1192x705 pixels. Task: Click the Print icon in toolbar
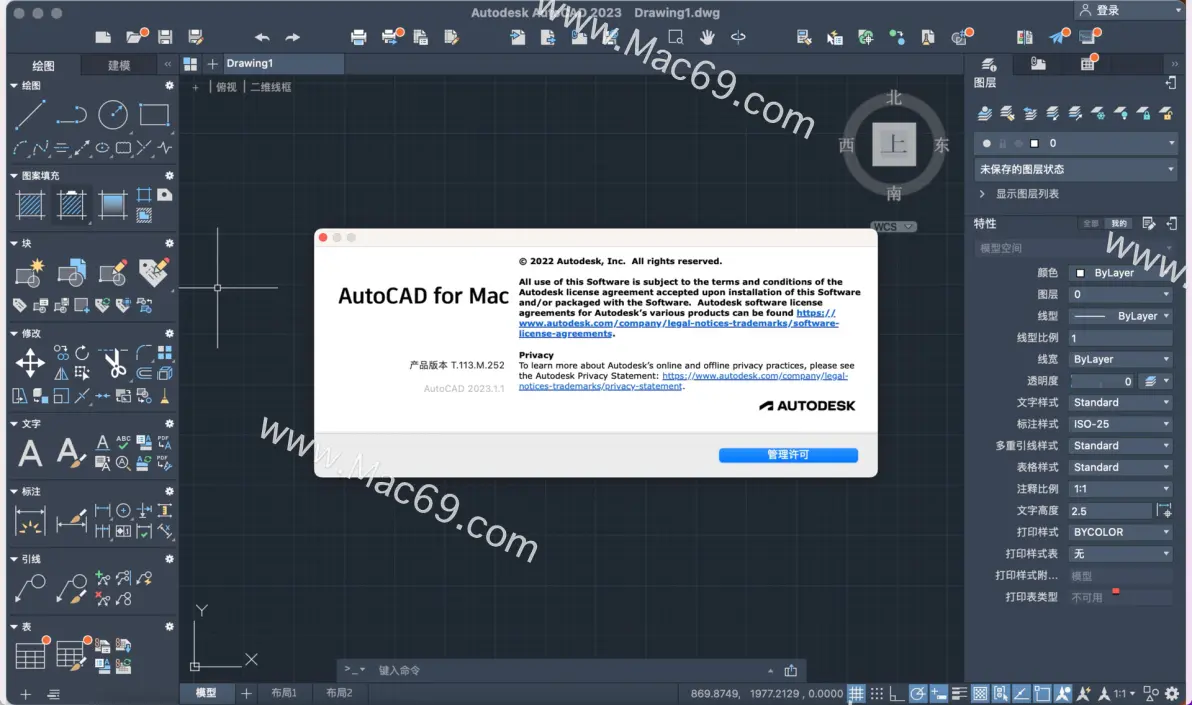tap(359, 37)
